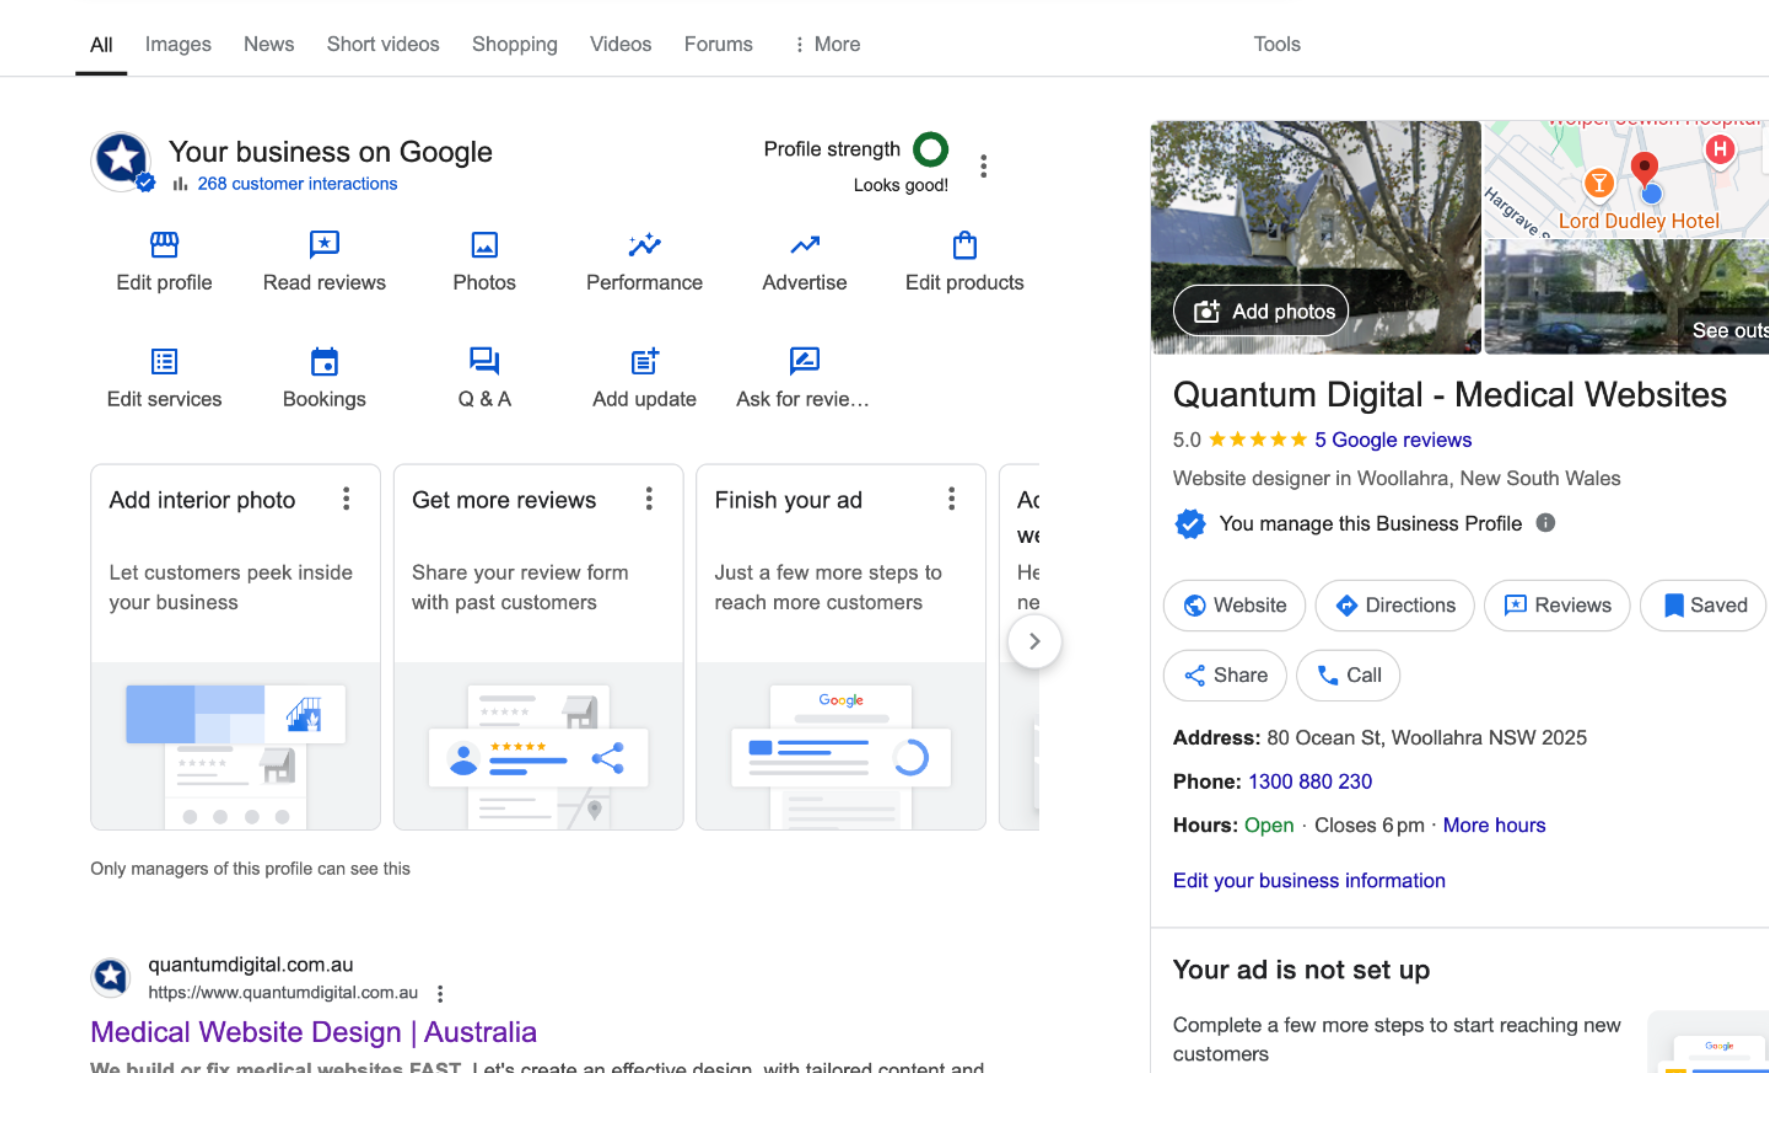Open the Bookings calendar icon
1780x1123 pixels.
pyautogui.click(x=324, y=361)
